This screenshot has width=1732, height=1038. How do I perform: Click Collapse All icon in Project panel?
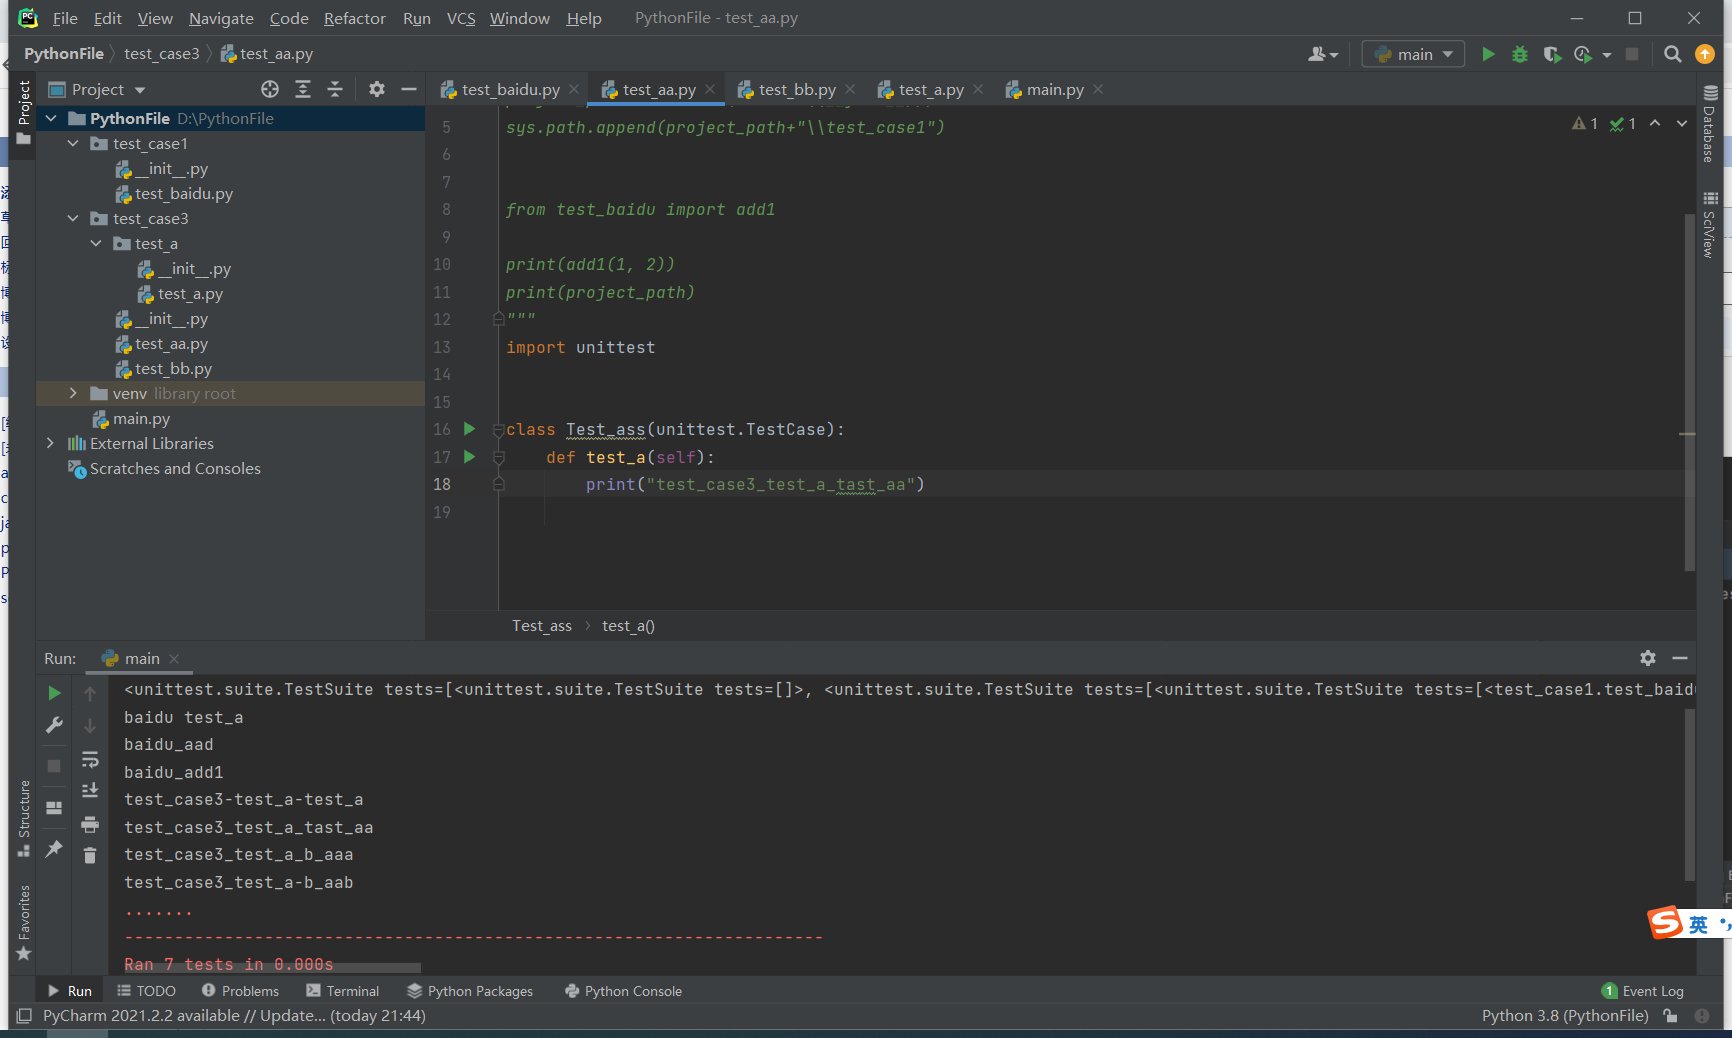tap(335, 89)
